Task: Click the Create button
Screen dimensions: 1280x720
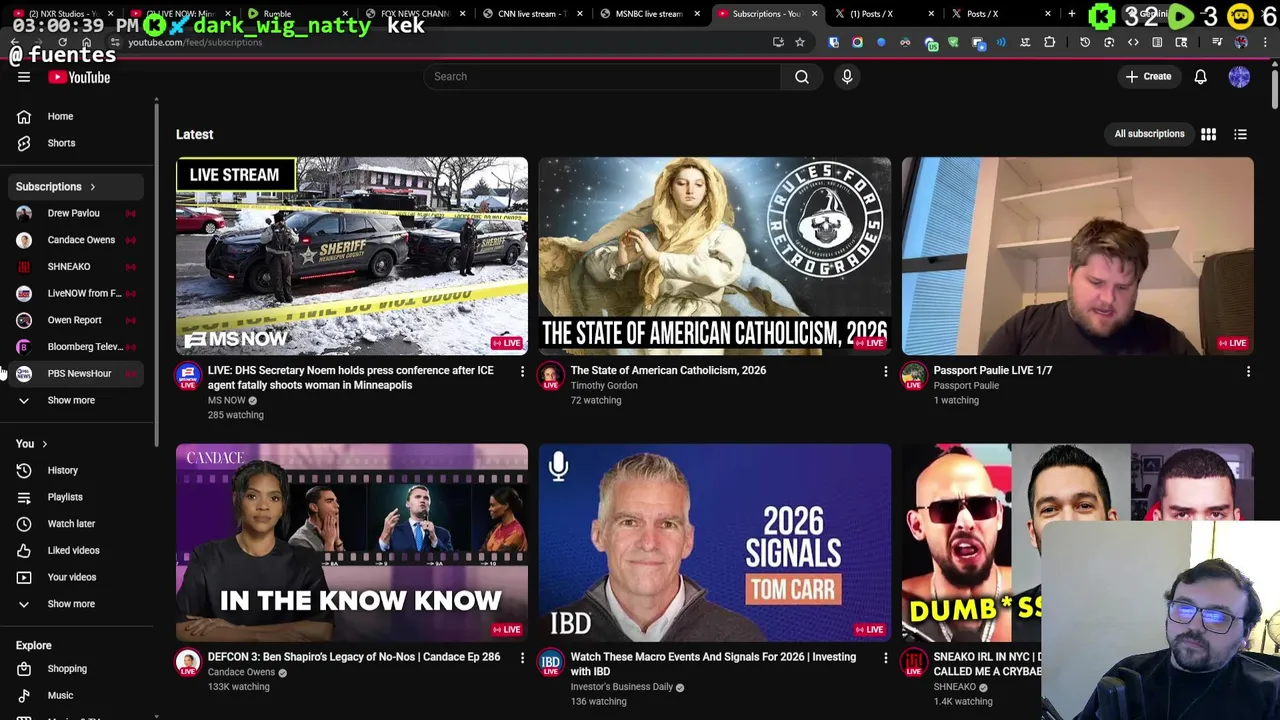Action: [1148, 77]
